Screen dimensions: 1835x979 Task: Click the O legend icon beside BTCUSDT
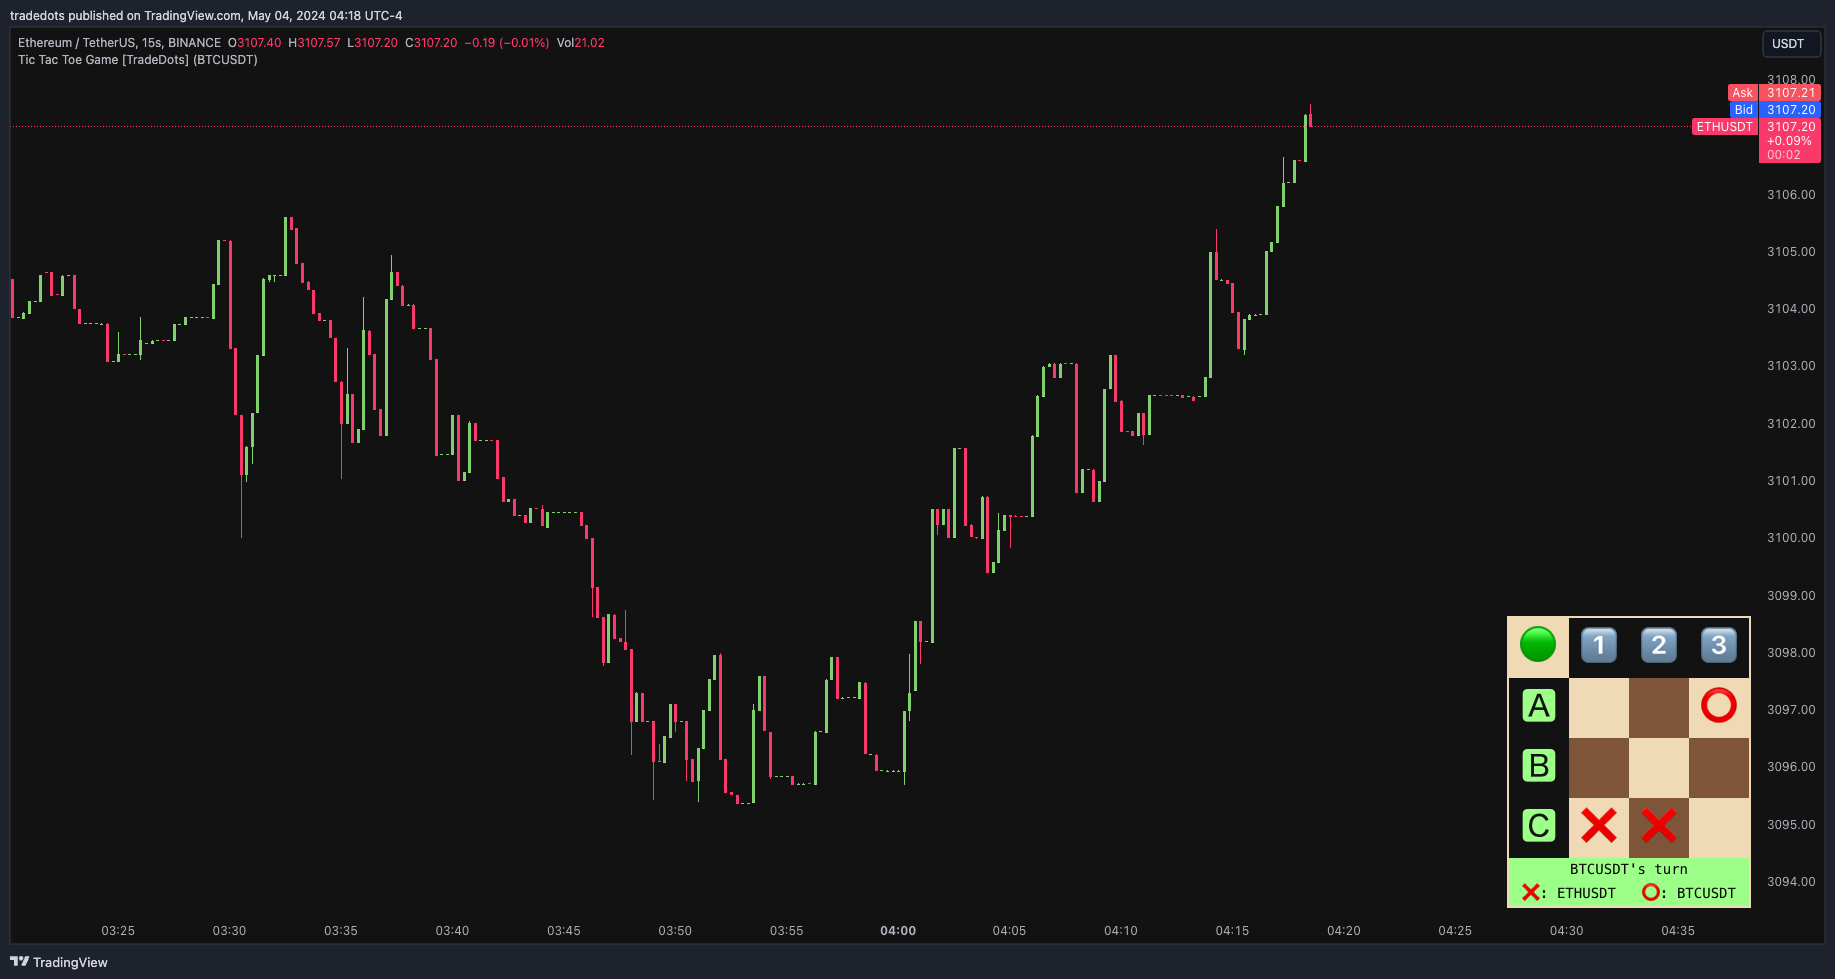1650,893
